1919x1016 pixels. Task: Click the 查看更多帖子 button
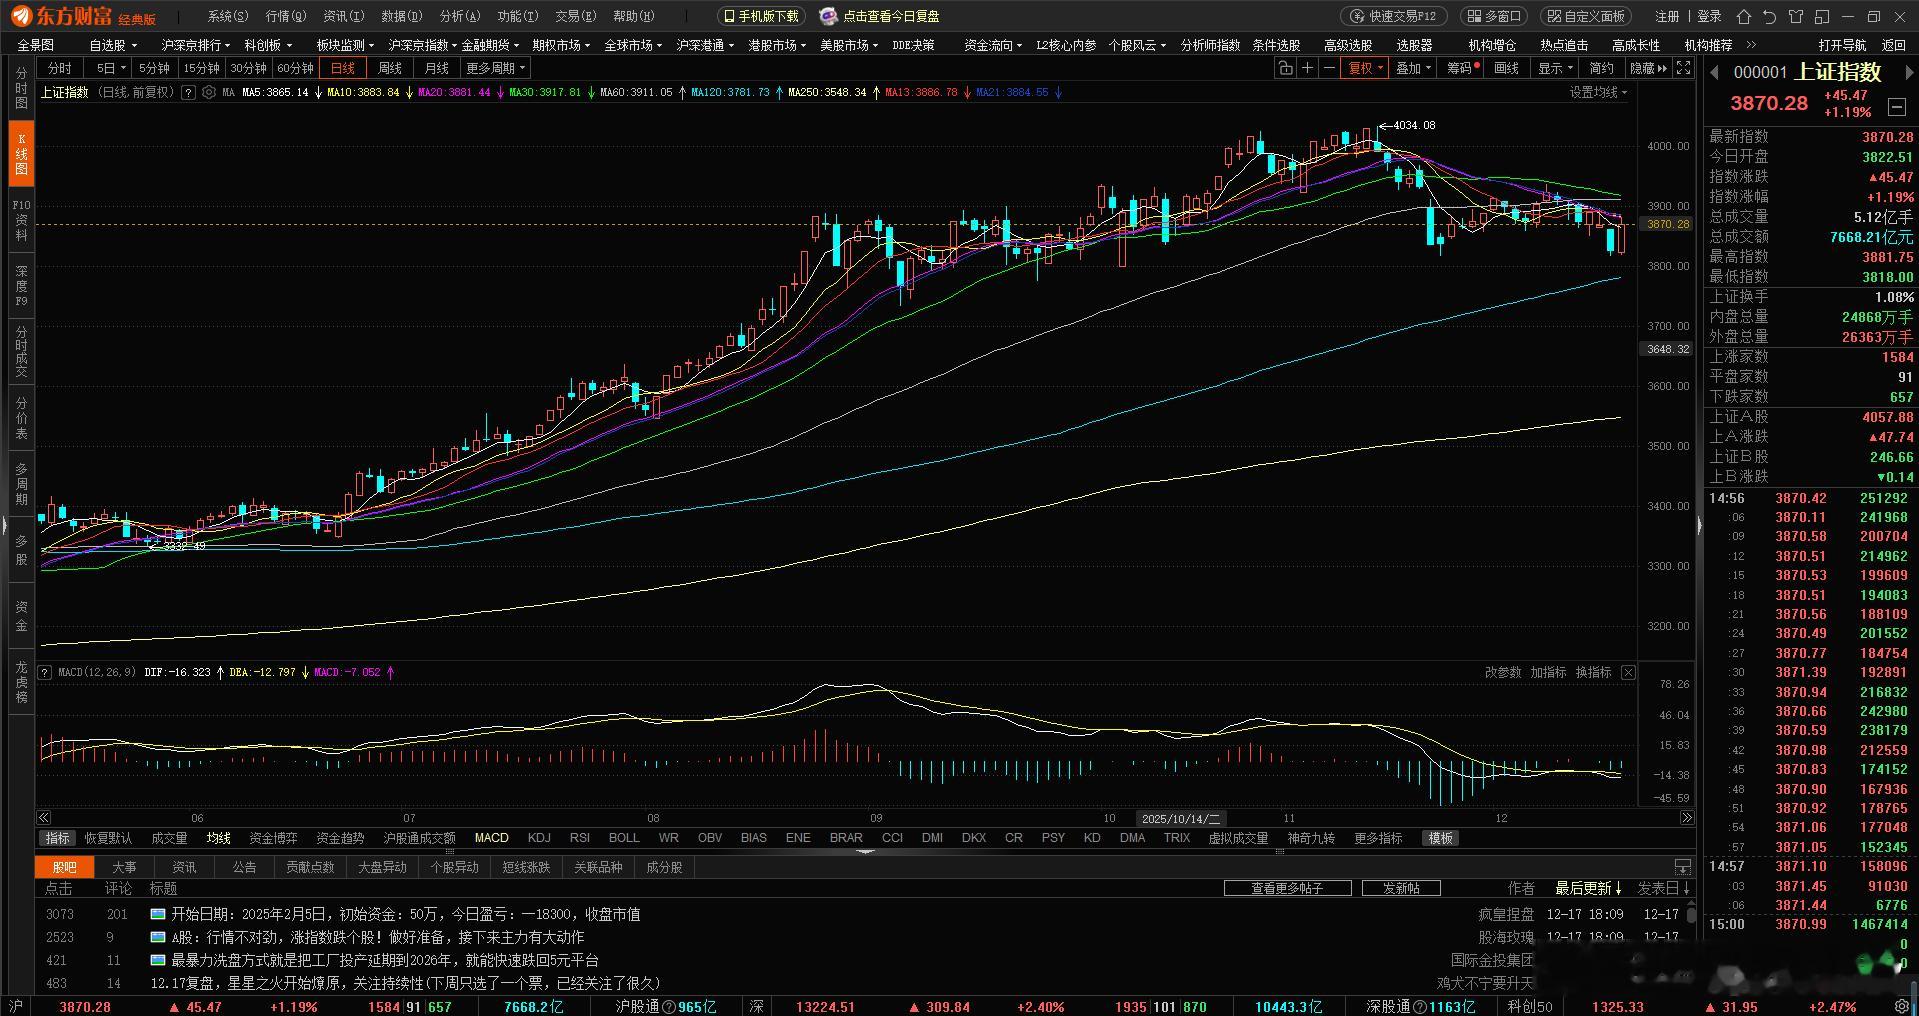point(1287,888)
